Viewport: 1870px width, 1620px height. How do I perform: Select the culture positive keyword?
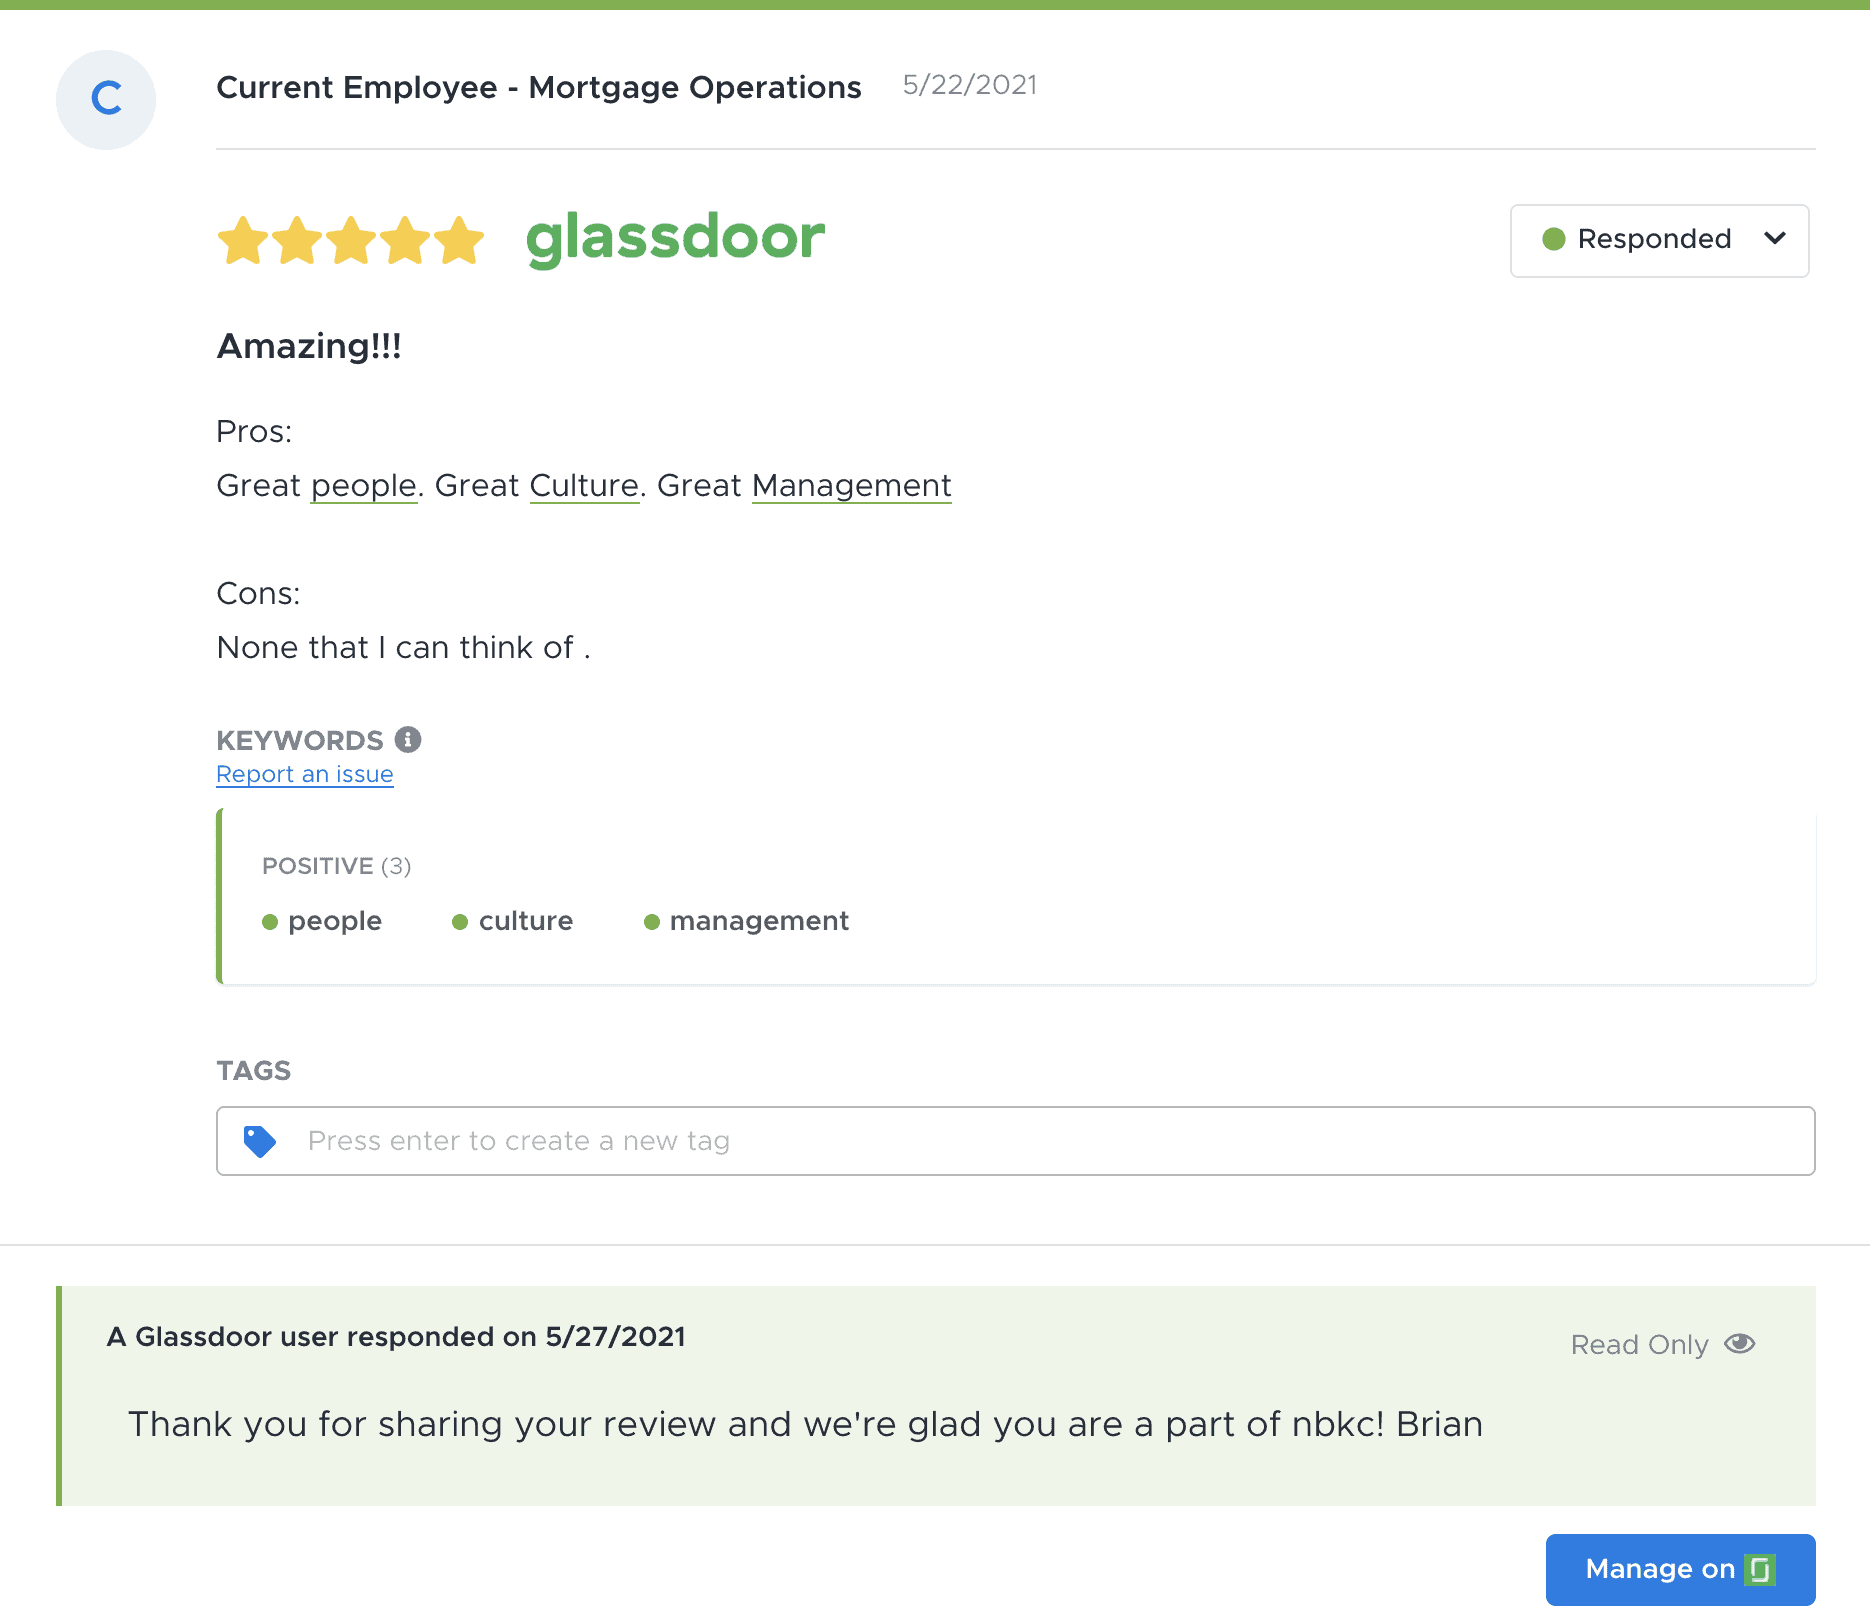point(525,921)
